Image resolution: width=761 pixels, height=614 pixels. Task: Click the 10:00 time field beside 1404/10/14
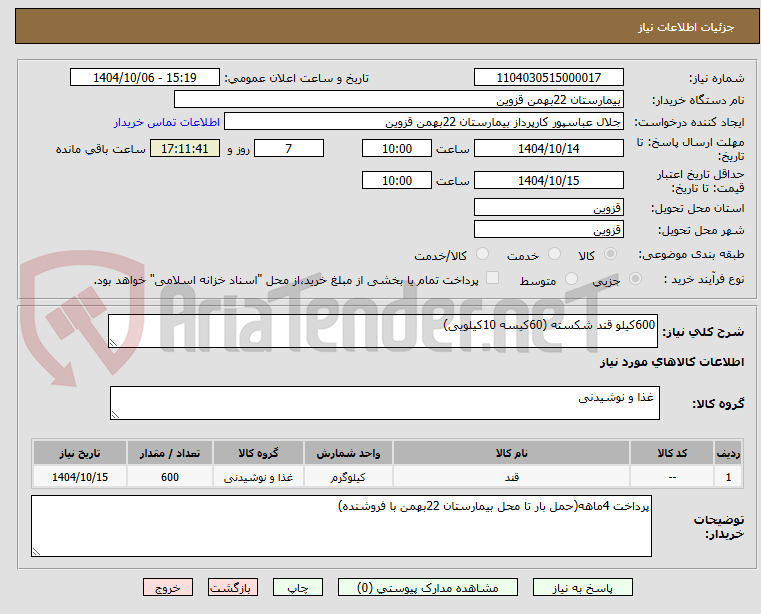[397, 148]
